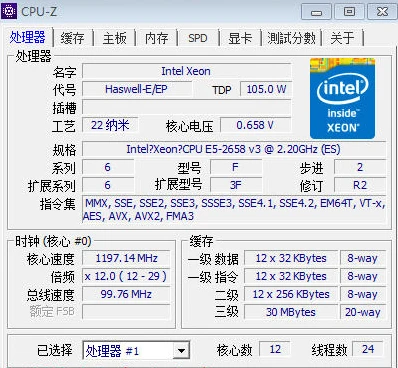Click the 20-way L3 associativity value
The width and height of the screenshot is (398, 368).
[363, 312]
